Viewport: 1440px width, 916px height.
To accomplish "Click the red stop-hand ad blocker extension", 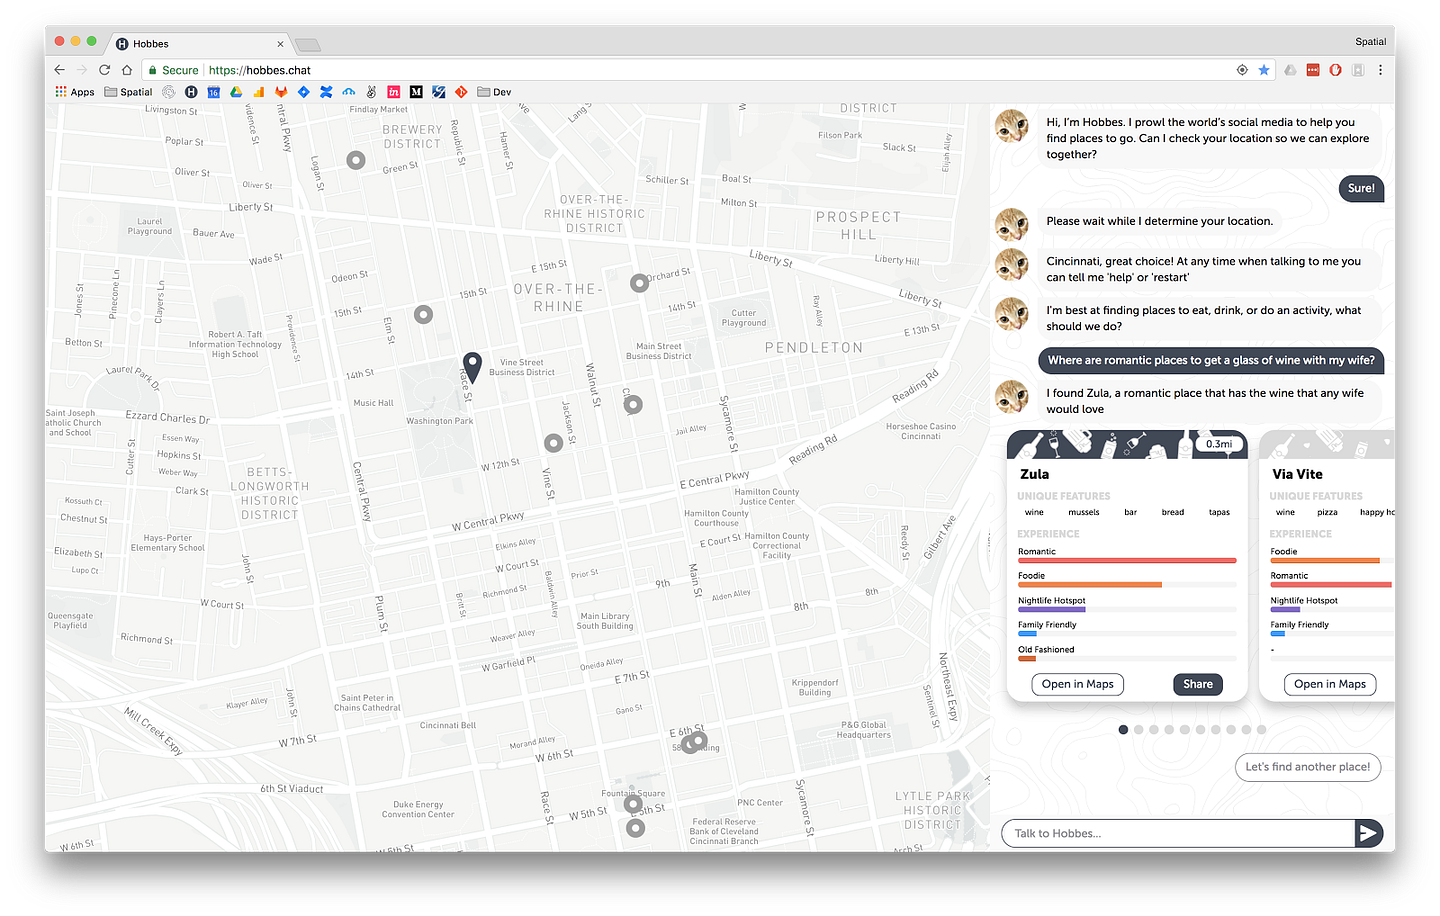I will point(1335,70).
